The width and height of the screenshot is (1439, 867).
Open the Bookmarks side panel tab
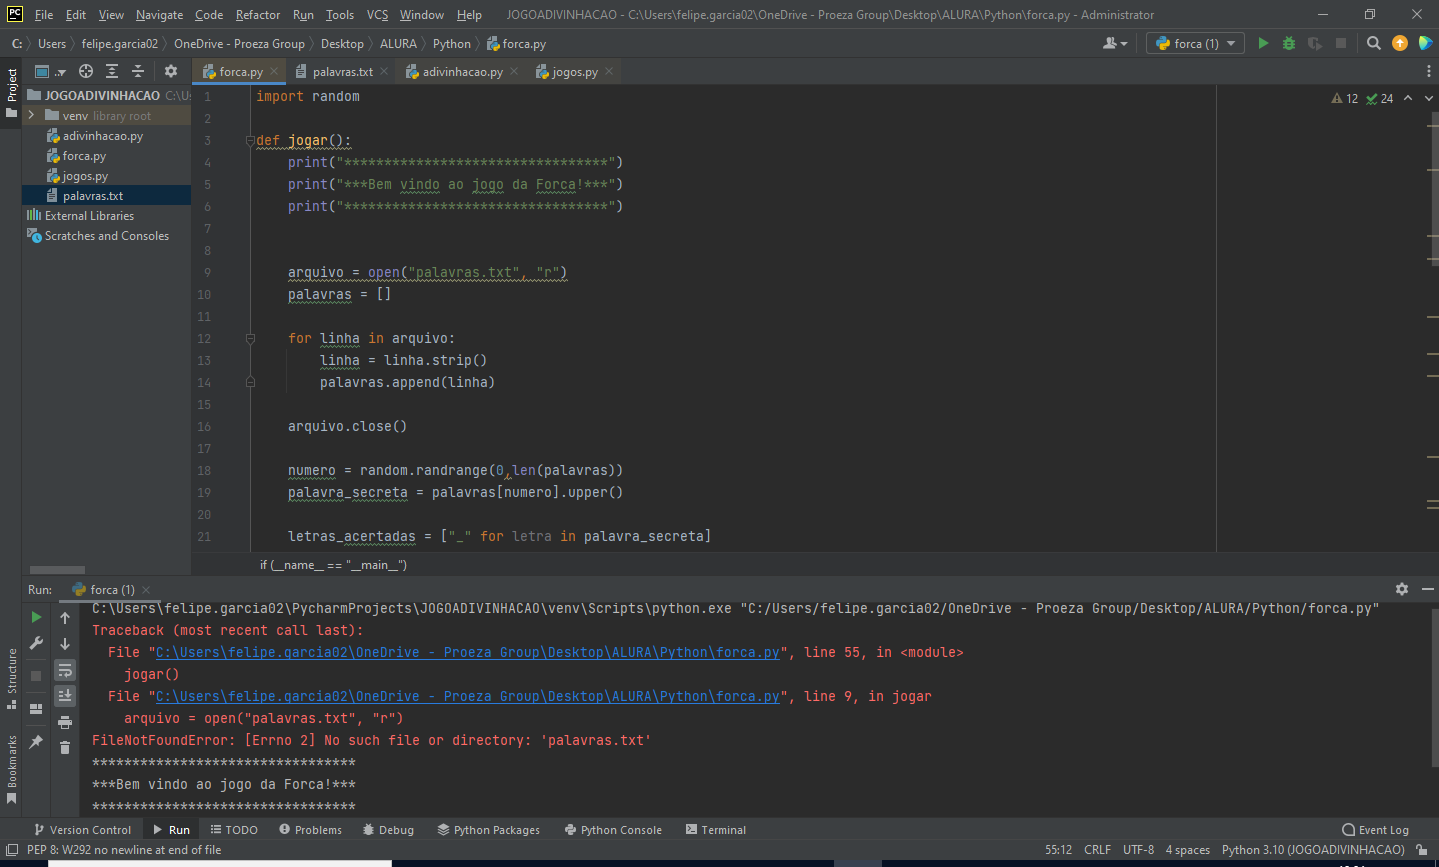coord(11,769)
